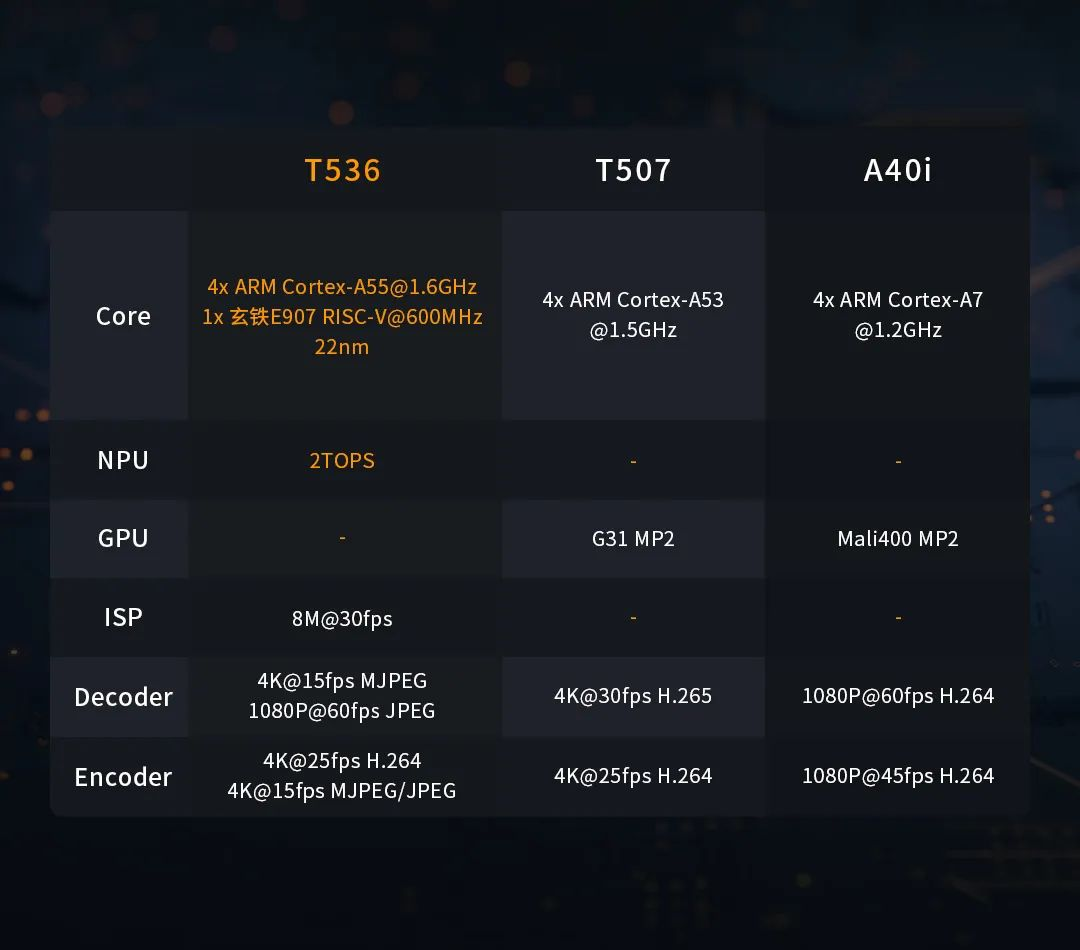Select the Mali400 MP2 GPU cell
Screen dimensions: 1080x950
pos(897,539)
